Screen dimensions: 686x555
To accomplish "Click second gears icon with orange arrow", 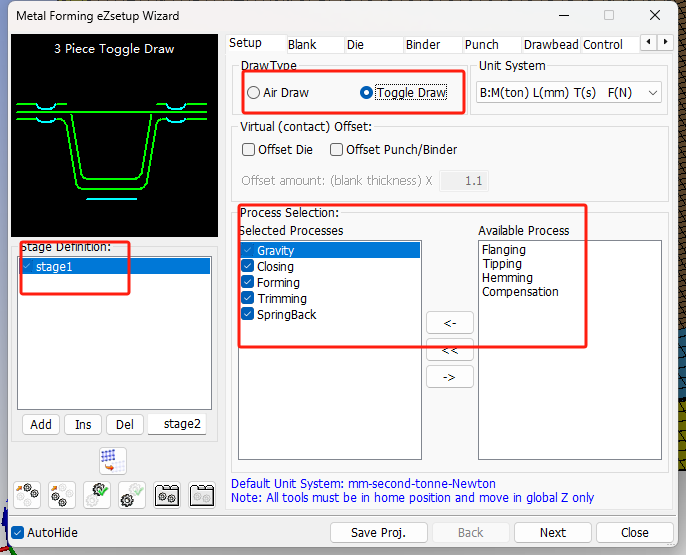I will 62,495.
